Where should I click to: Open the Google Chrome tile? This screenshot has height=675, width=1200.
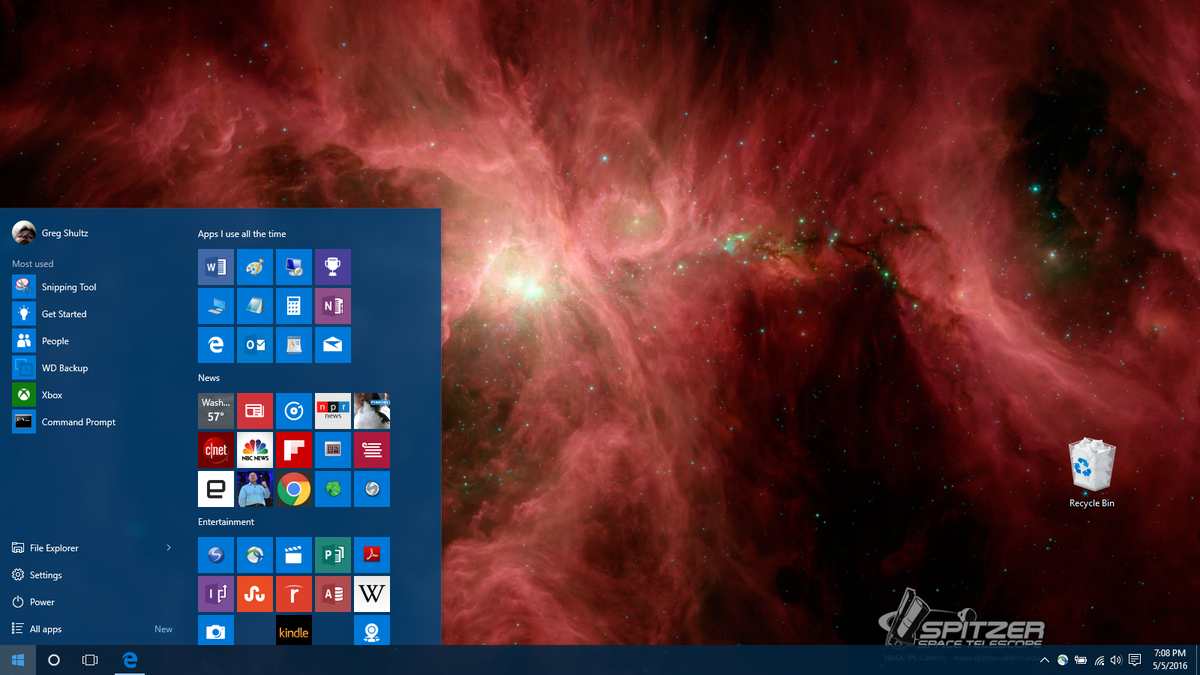point(294,489)
